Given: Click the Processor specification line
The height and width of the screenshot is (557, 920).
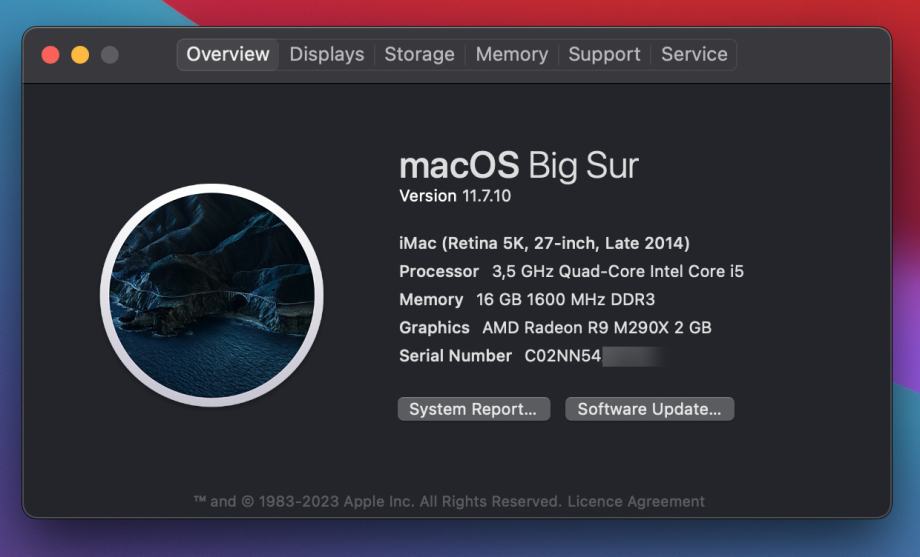Looking at the screenshot, I should pos(571,271).
